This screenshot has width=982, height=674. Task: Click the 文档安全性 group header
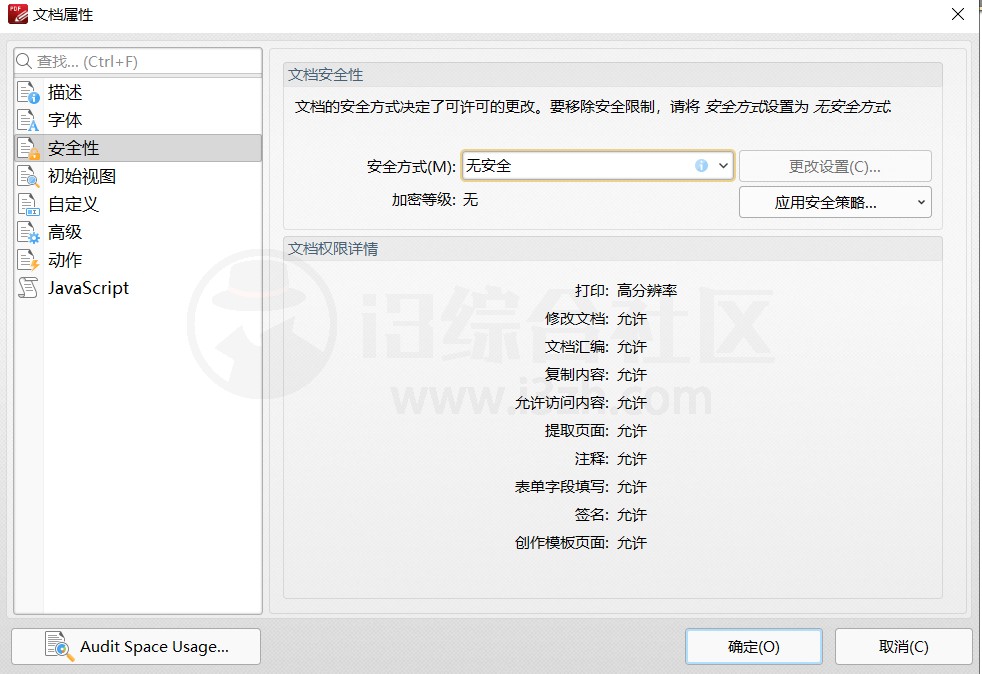[x=612, y=75]
